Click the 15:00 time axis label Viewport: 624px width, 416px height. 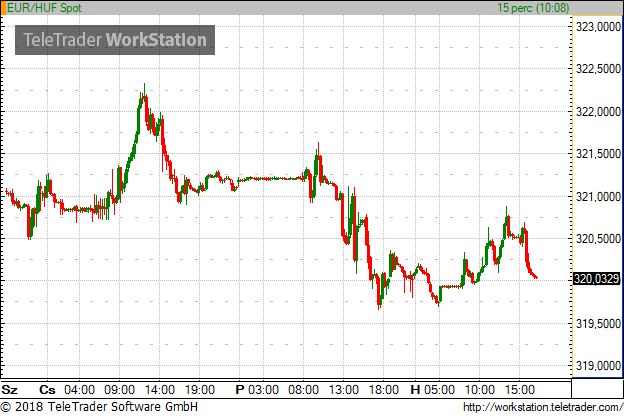click(x=520, y=389)
